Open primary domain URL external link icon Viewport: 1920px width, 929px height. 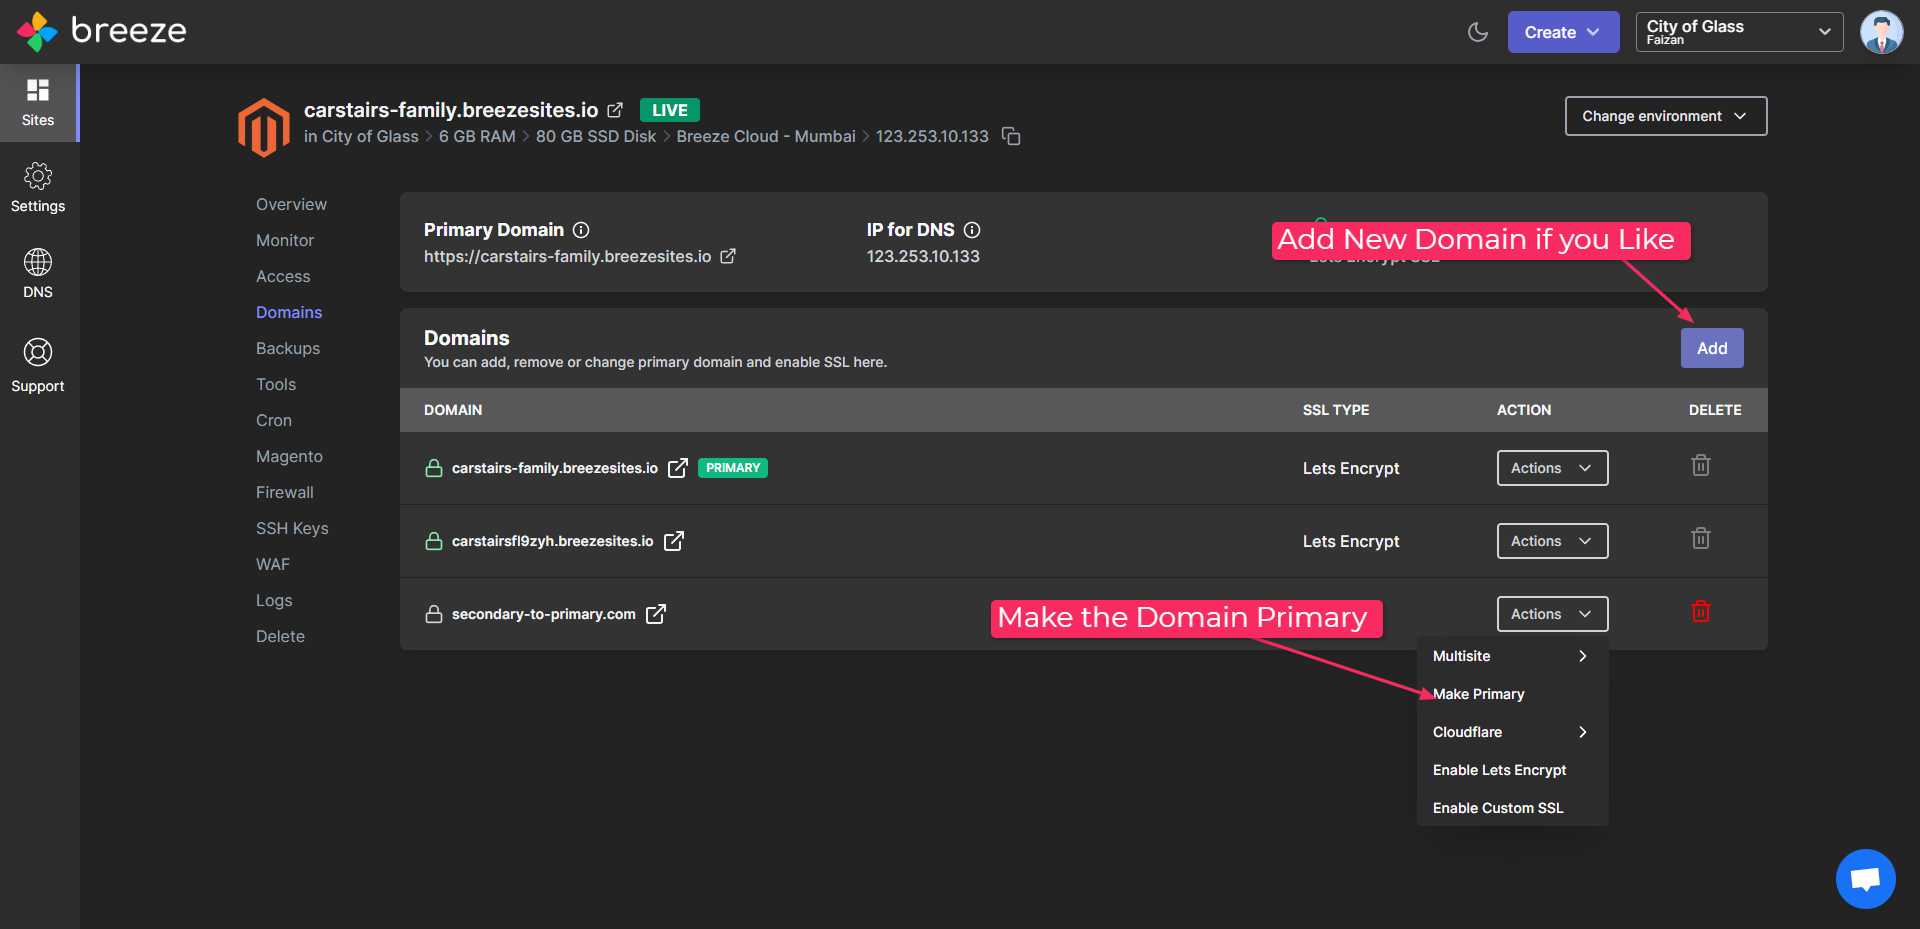[x=728, y=256]
